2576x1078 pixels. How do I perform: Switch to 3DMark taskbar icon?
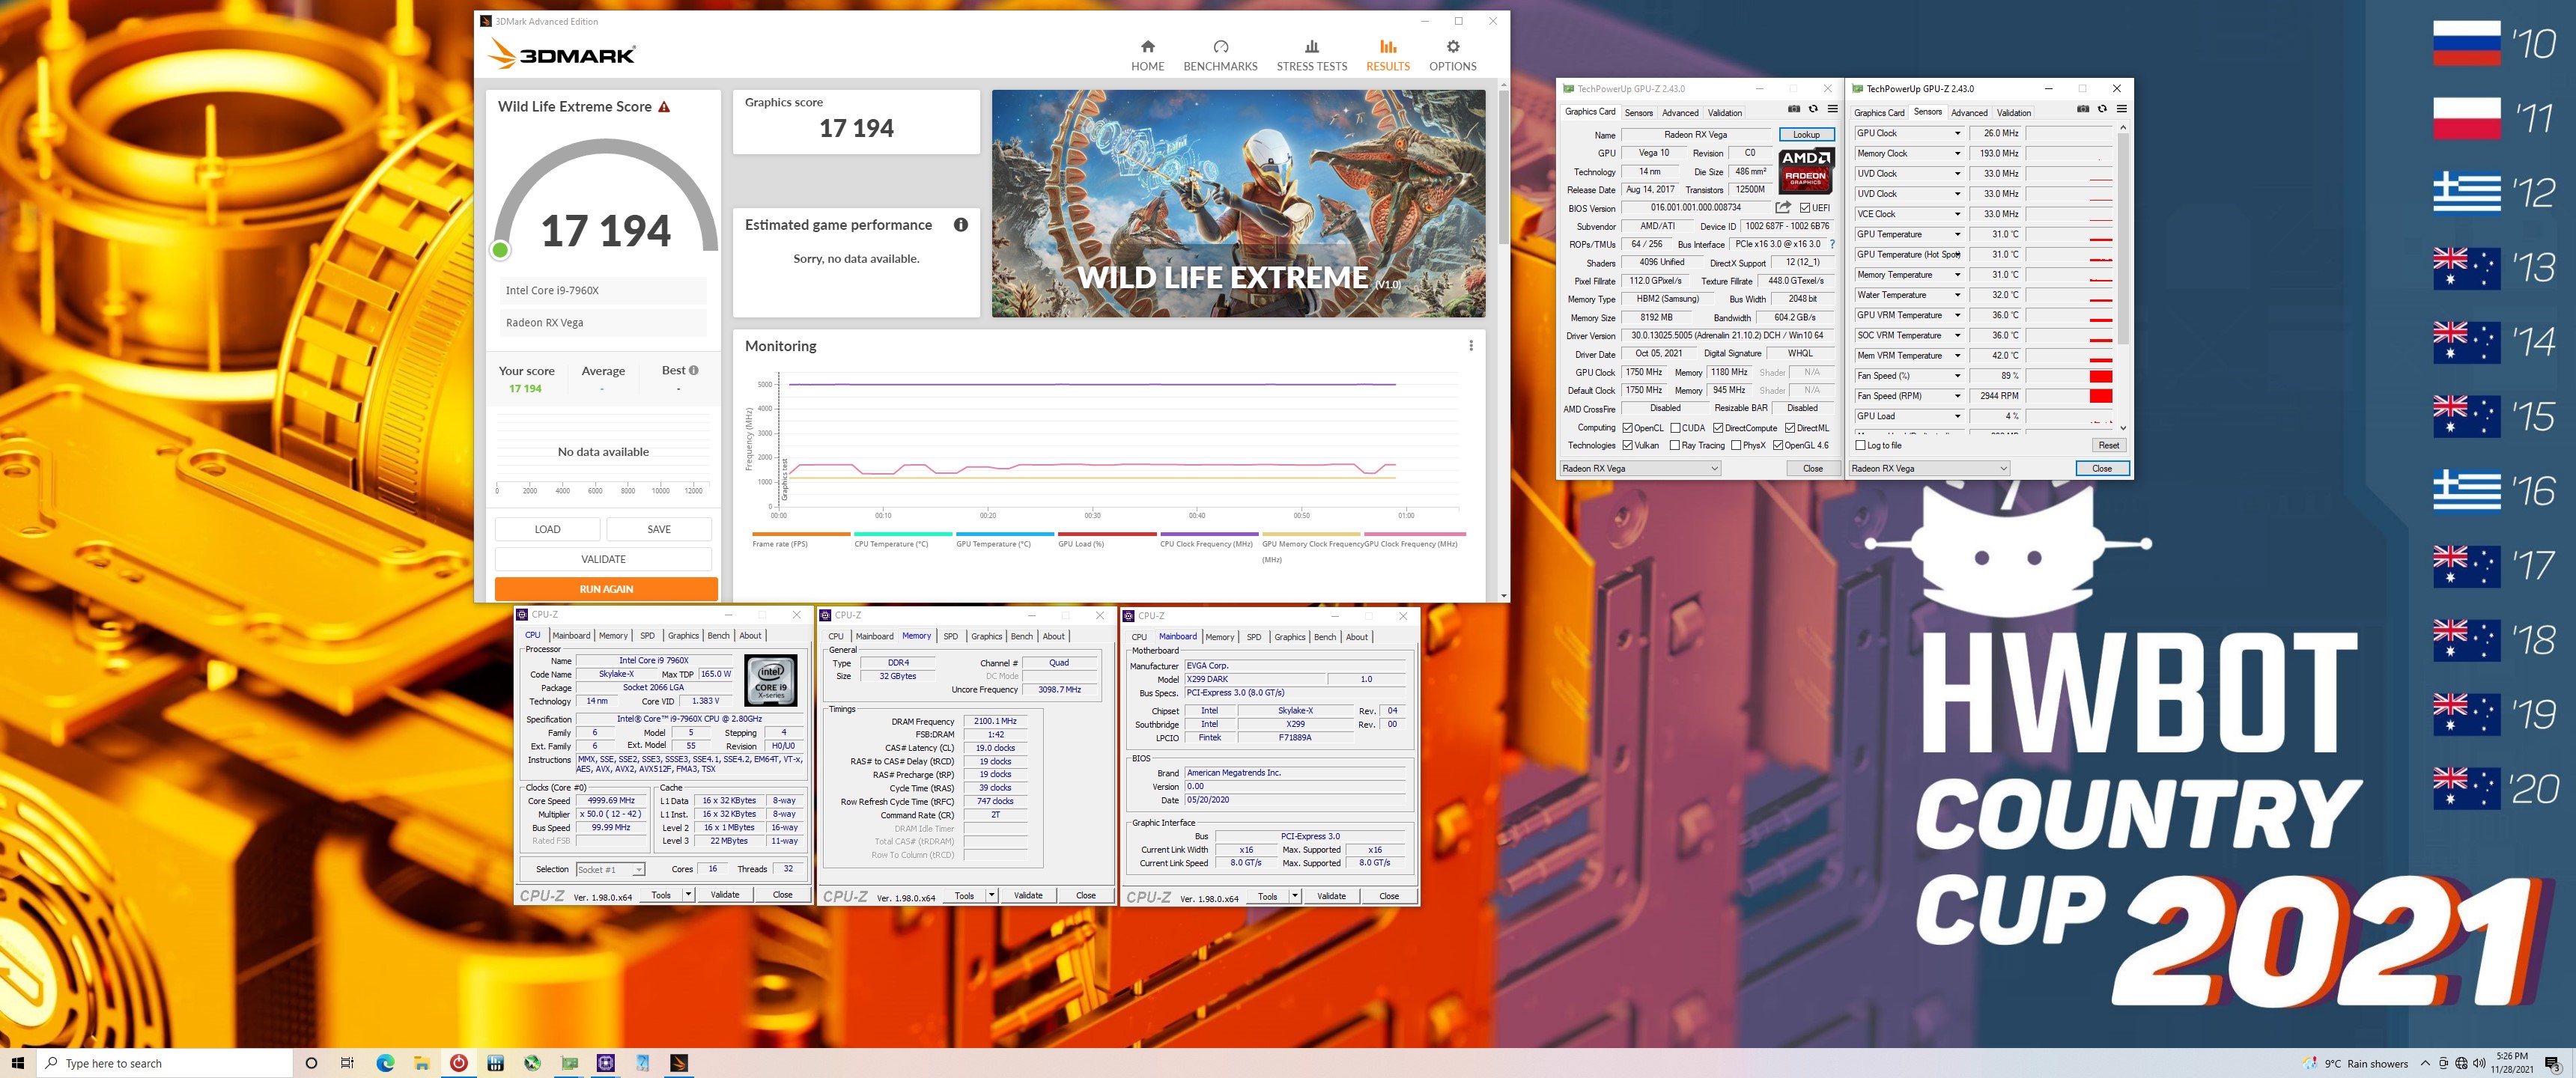tap(679, 1063)
